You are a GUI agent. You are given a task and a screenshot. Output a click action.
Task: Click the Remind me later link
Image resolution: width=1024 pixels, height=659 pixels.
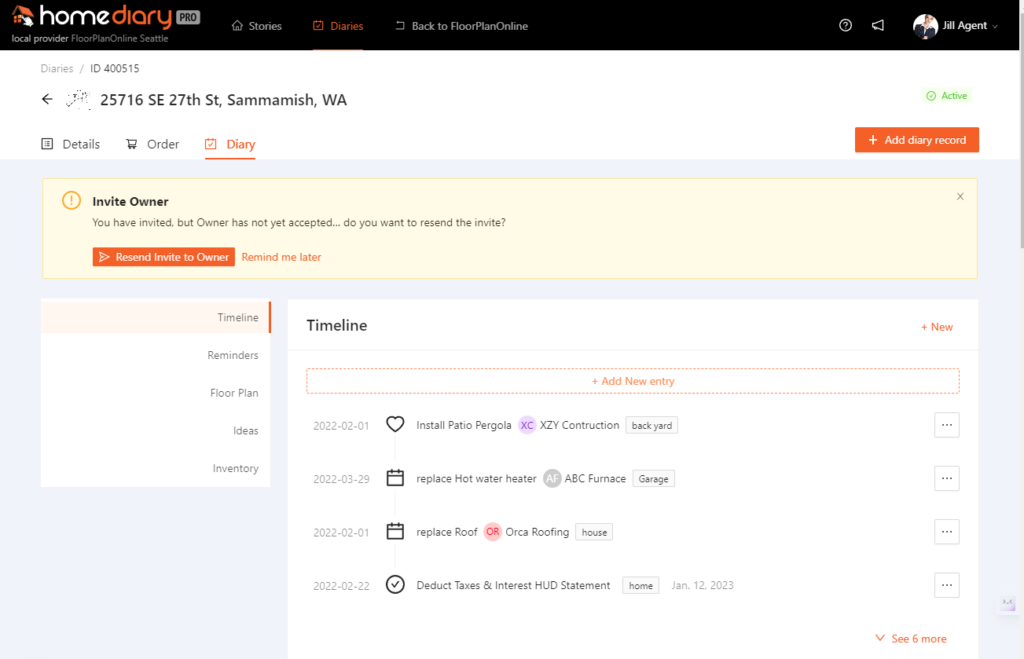[x=281, y=257]
